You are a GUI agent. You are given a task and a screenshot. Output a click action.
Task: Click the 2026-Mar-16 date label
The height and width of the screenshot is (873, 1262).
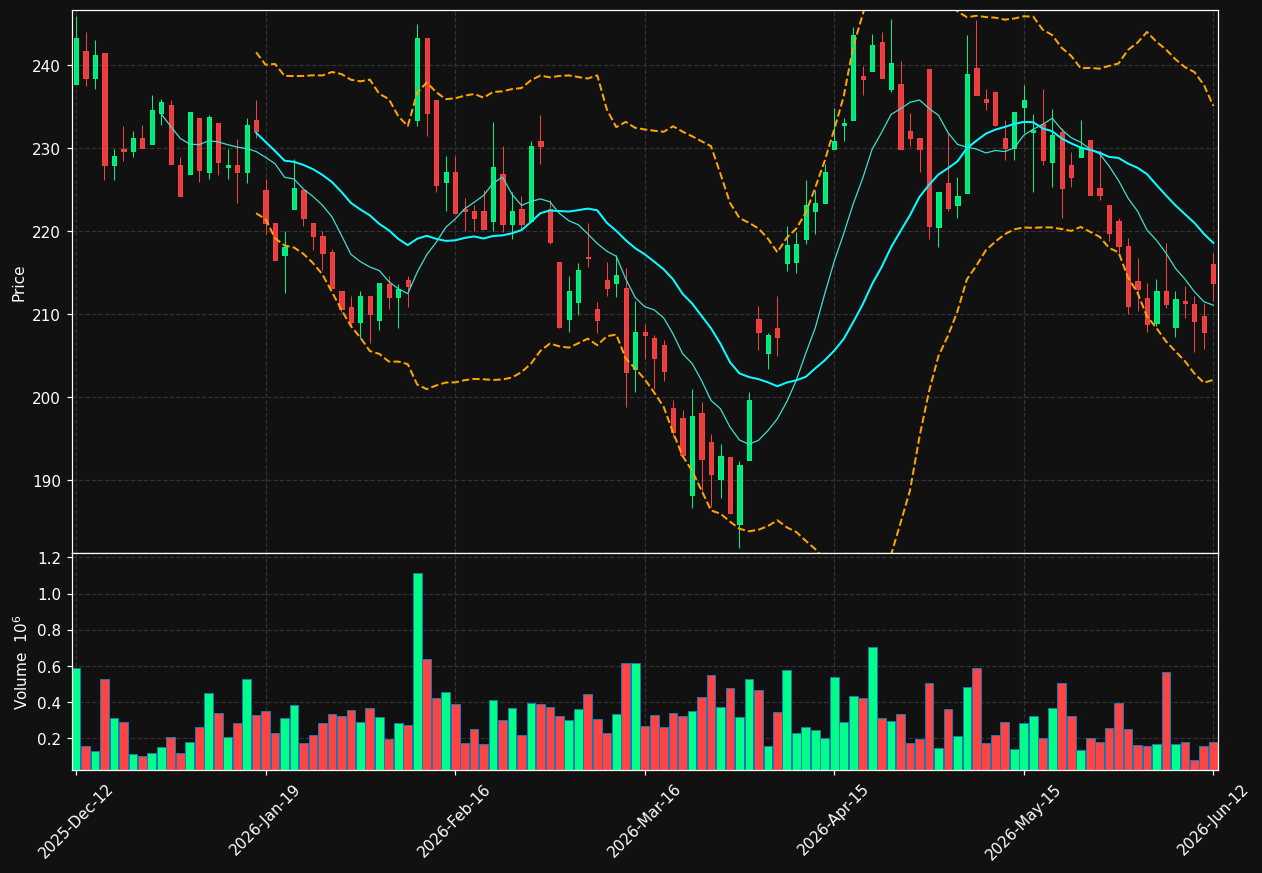point(644,821)
